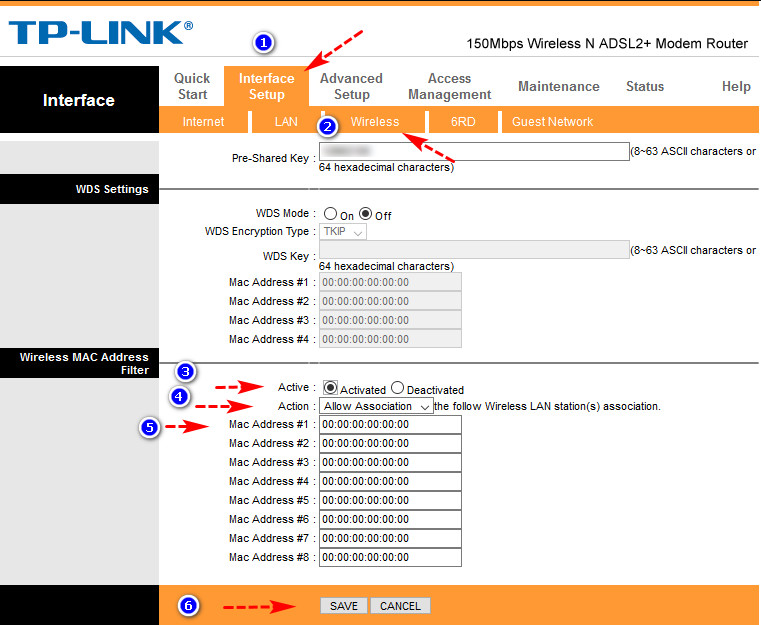761x625 pixels.
Task: Click the 'Pre-Shared Key' label
Action: point(270,158)
